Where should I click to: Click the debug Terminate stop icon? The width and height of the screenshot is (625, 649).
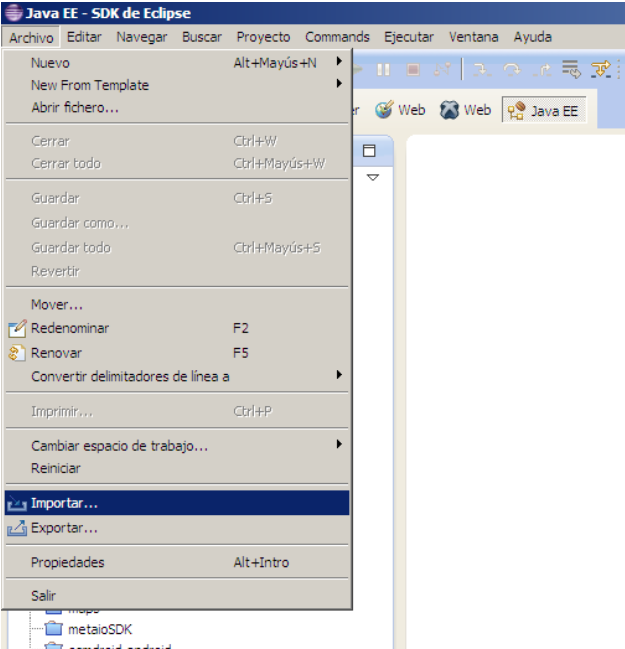click(413, 70)
